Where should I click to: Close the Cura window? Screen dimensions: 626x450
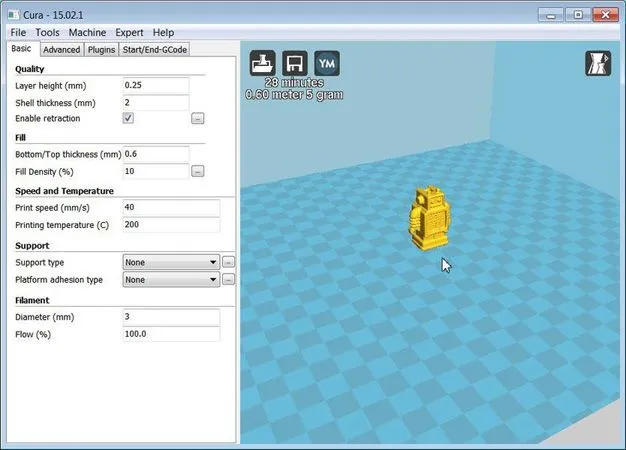point(605,15)
